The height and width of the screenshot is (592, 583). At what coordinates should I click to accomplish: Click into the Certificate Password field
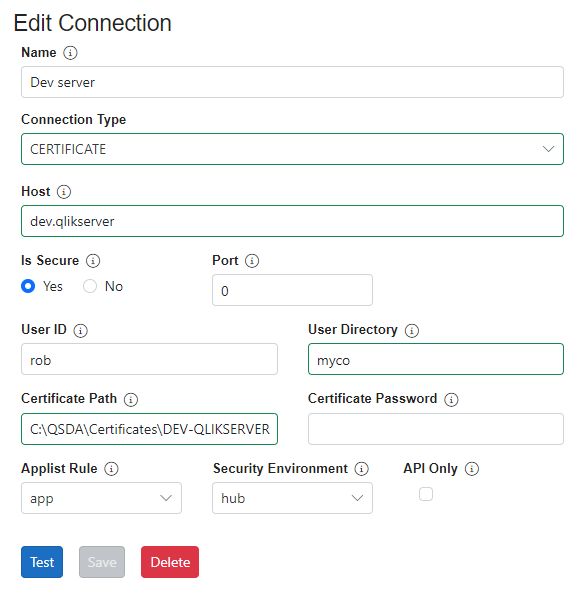point(436,429)
